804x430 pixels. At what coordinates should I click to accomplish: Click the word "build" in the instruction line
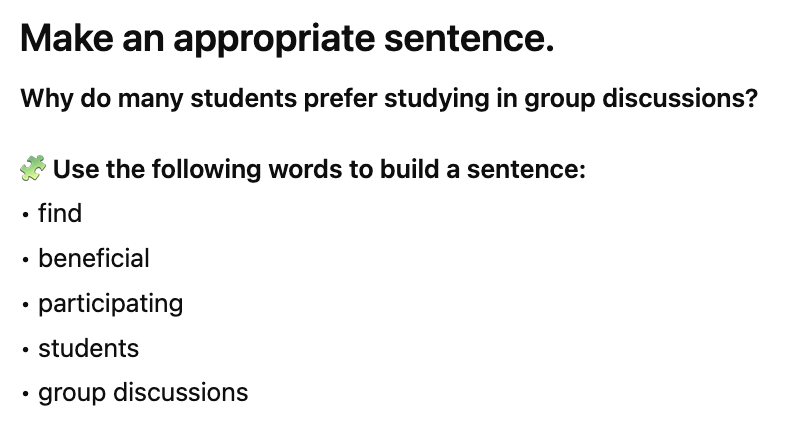click(409, 168)
